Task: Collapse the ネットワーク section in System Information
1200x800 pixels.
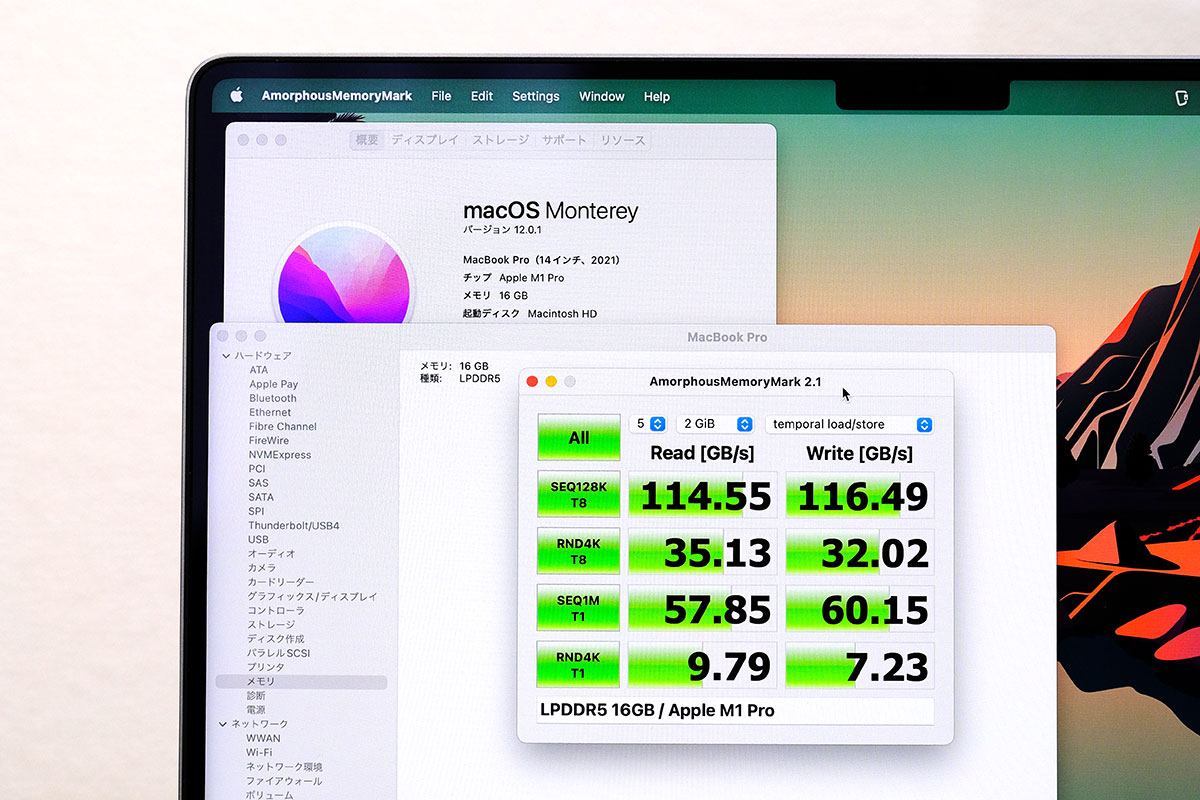Action: 223,724
